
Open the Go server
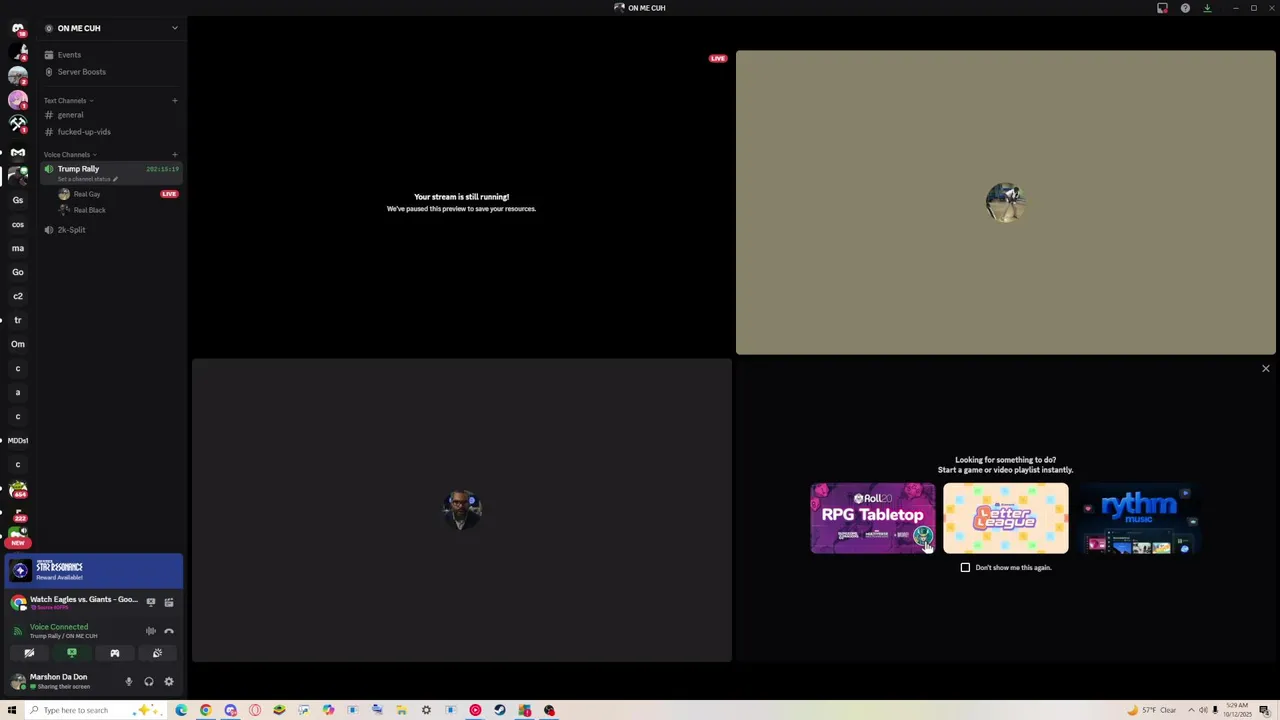click(18, 272)
